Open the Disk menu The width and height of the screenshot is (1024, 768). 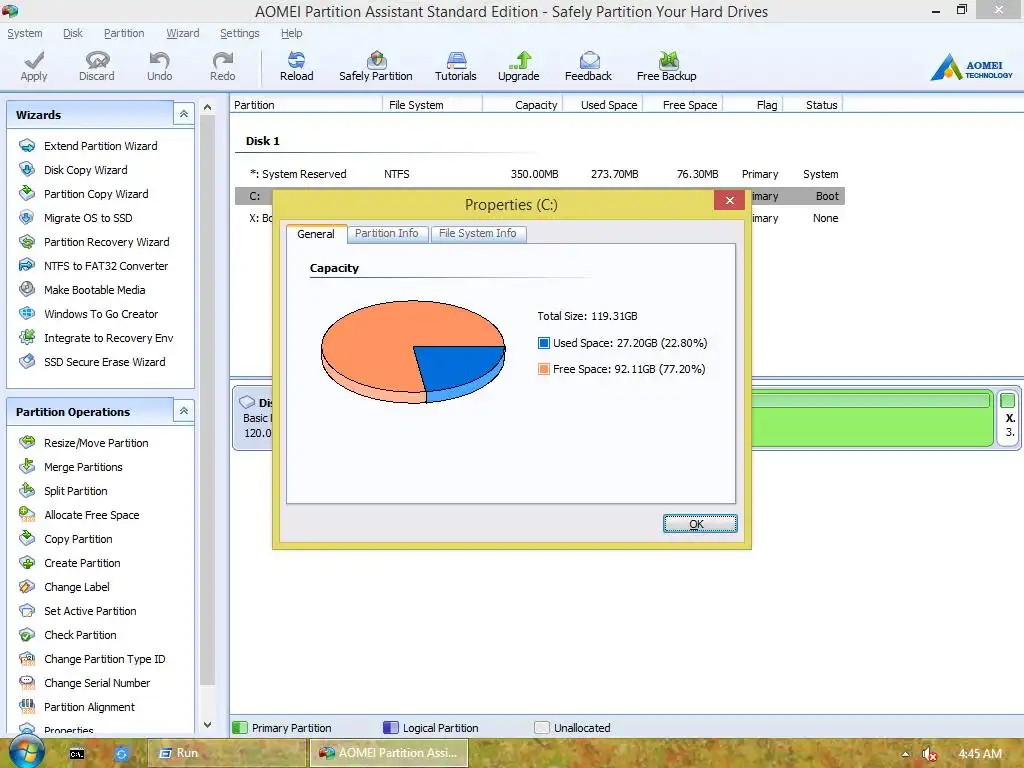point(72,33)
